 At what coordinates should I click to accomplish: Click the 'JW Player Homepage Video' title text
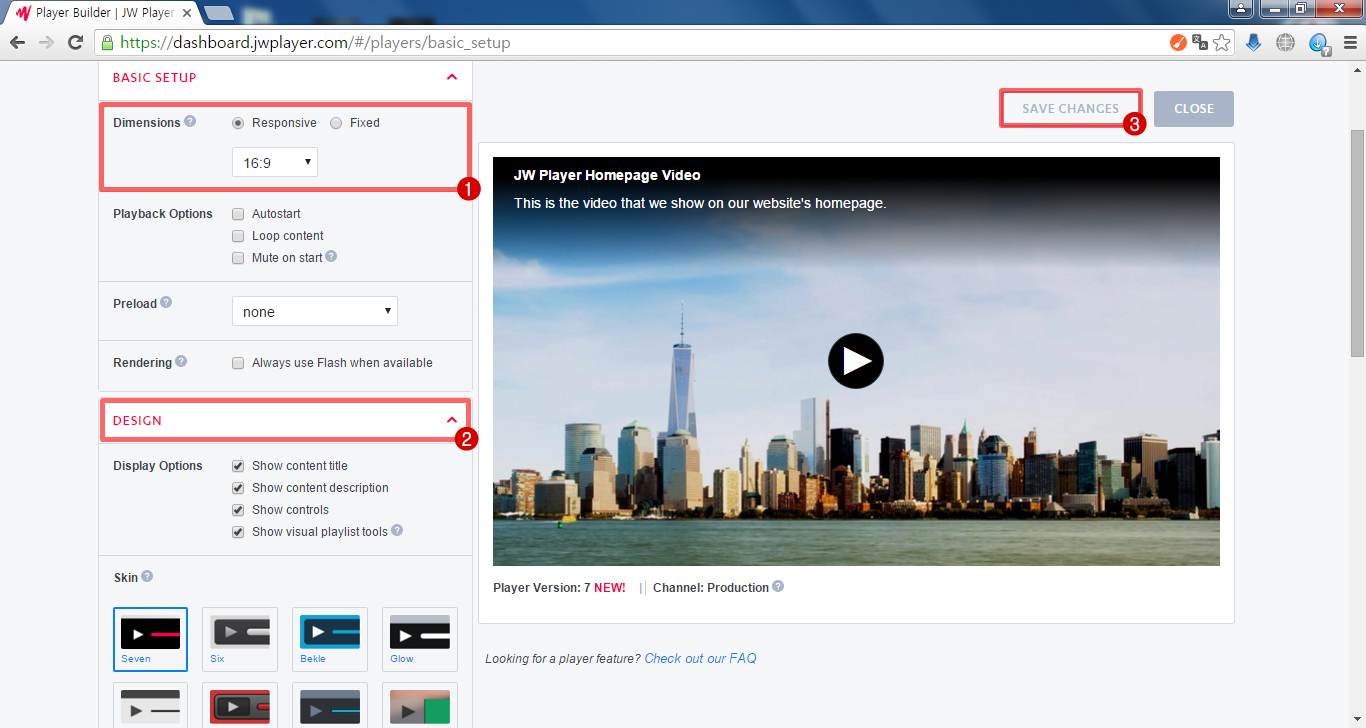click(607, 175)
